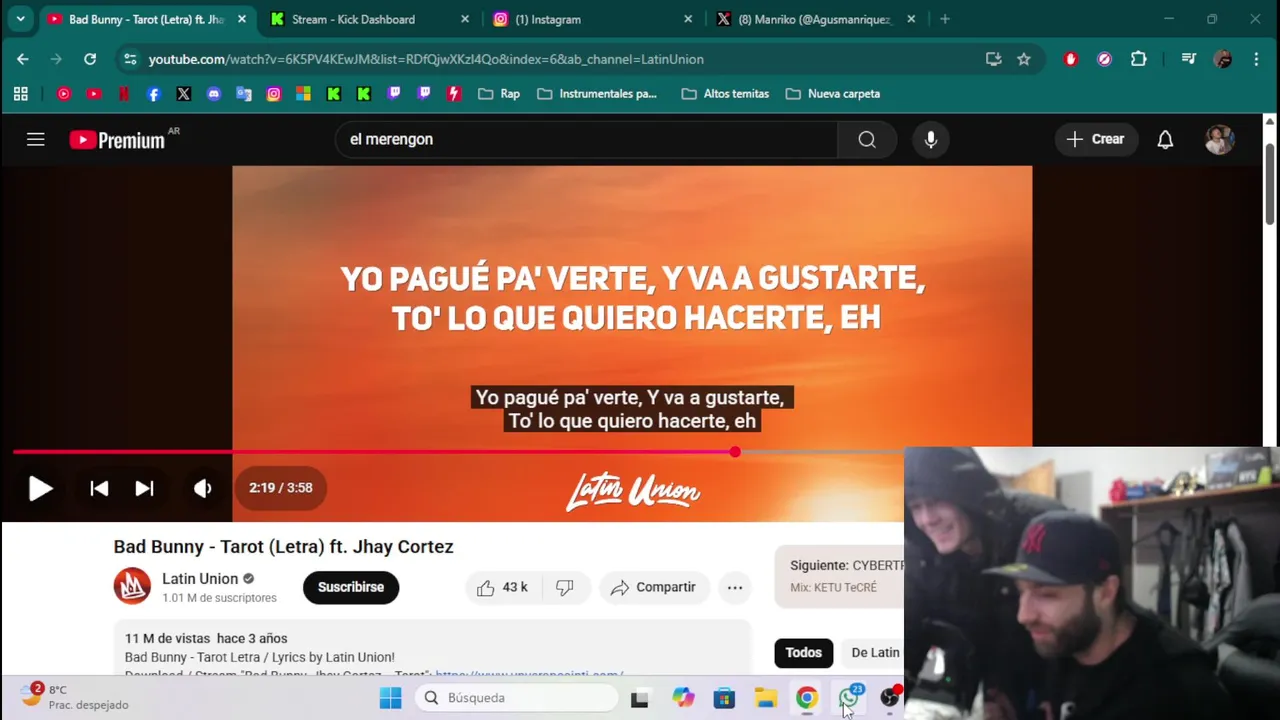Screen dimensions: 1280x720
Task: Open File Explorer from the taskbar
Action: click(766, 698)
